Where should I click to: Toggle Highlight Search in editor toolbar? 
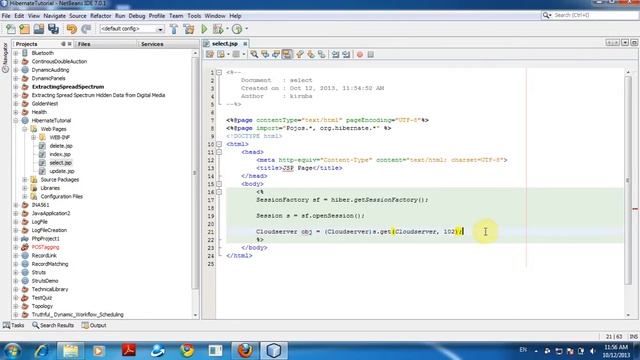pyautogui.click(x=287, y=54)
